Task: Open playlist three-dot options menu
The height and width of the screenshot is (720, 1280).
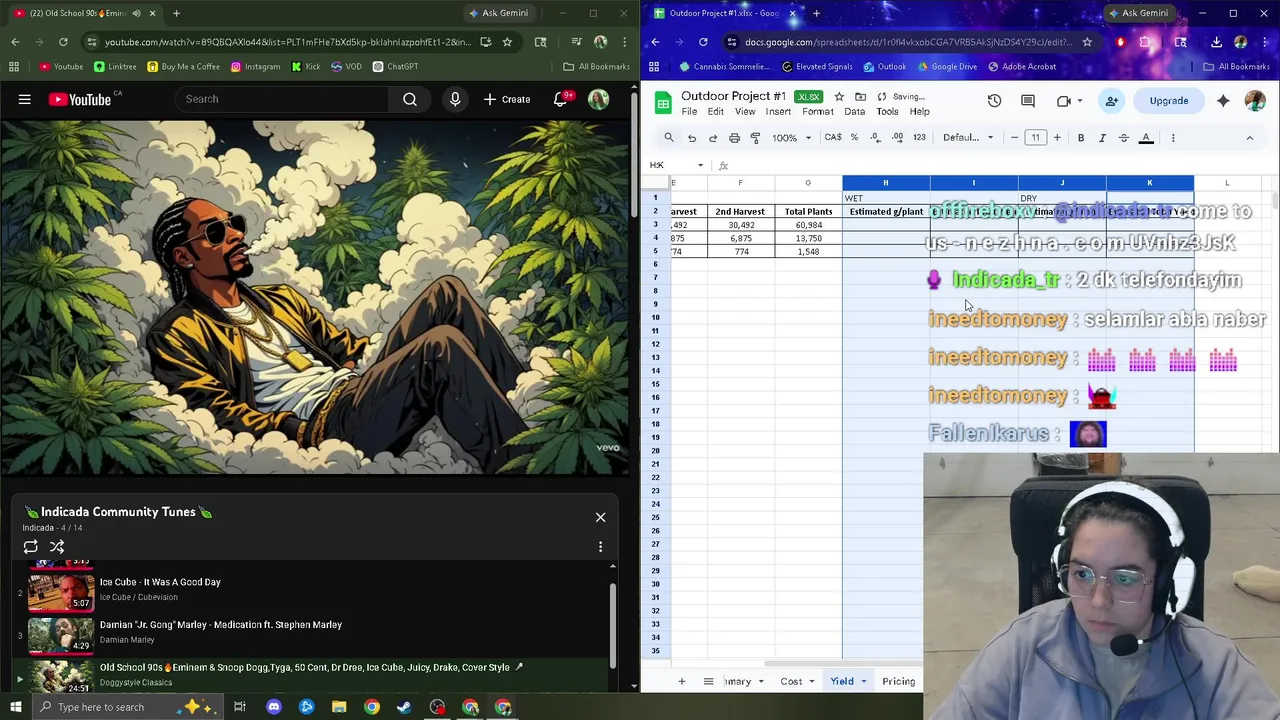Action: [x=600, y=547]
